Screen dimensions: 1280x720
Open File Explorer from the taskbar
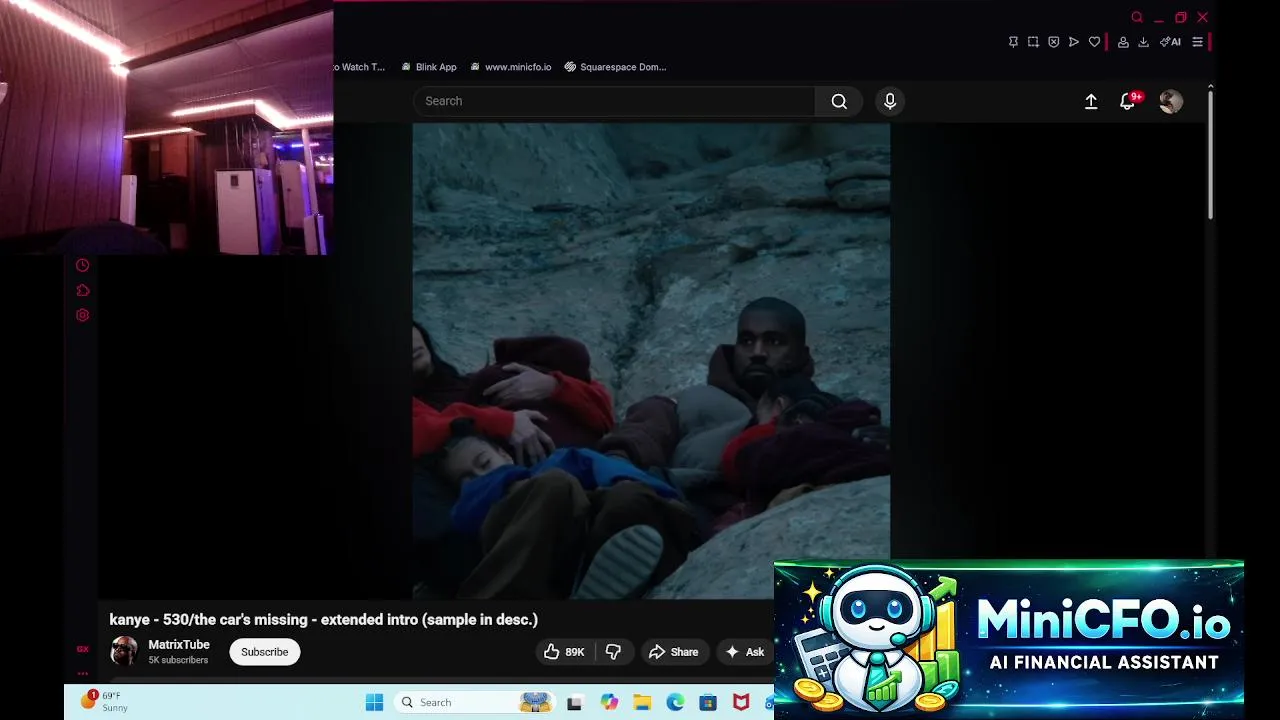pos(642,703)
